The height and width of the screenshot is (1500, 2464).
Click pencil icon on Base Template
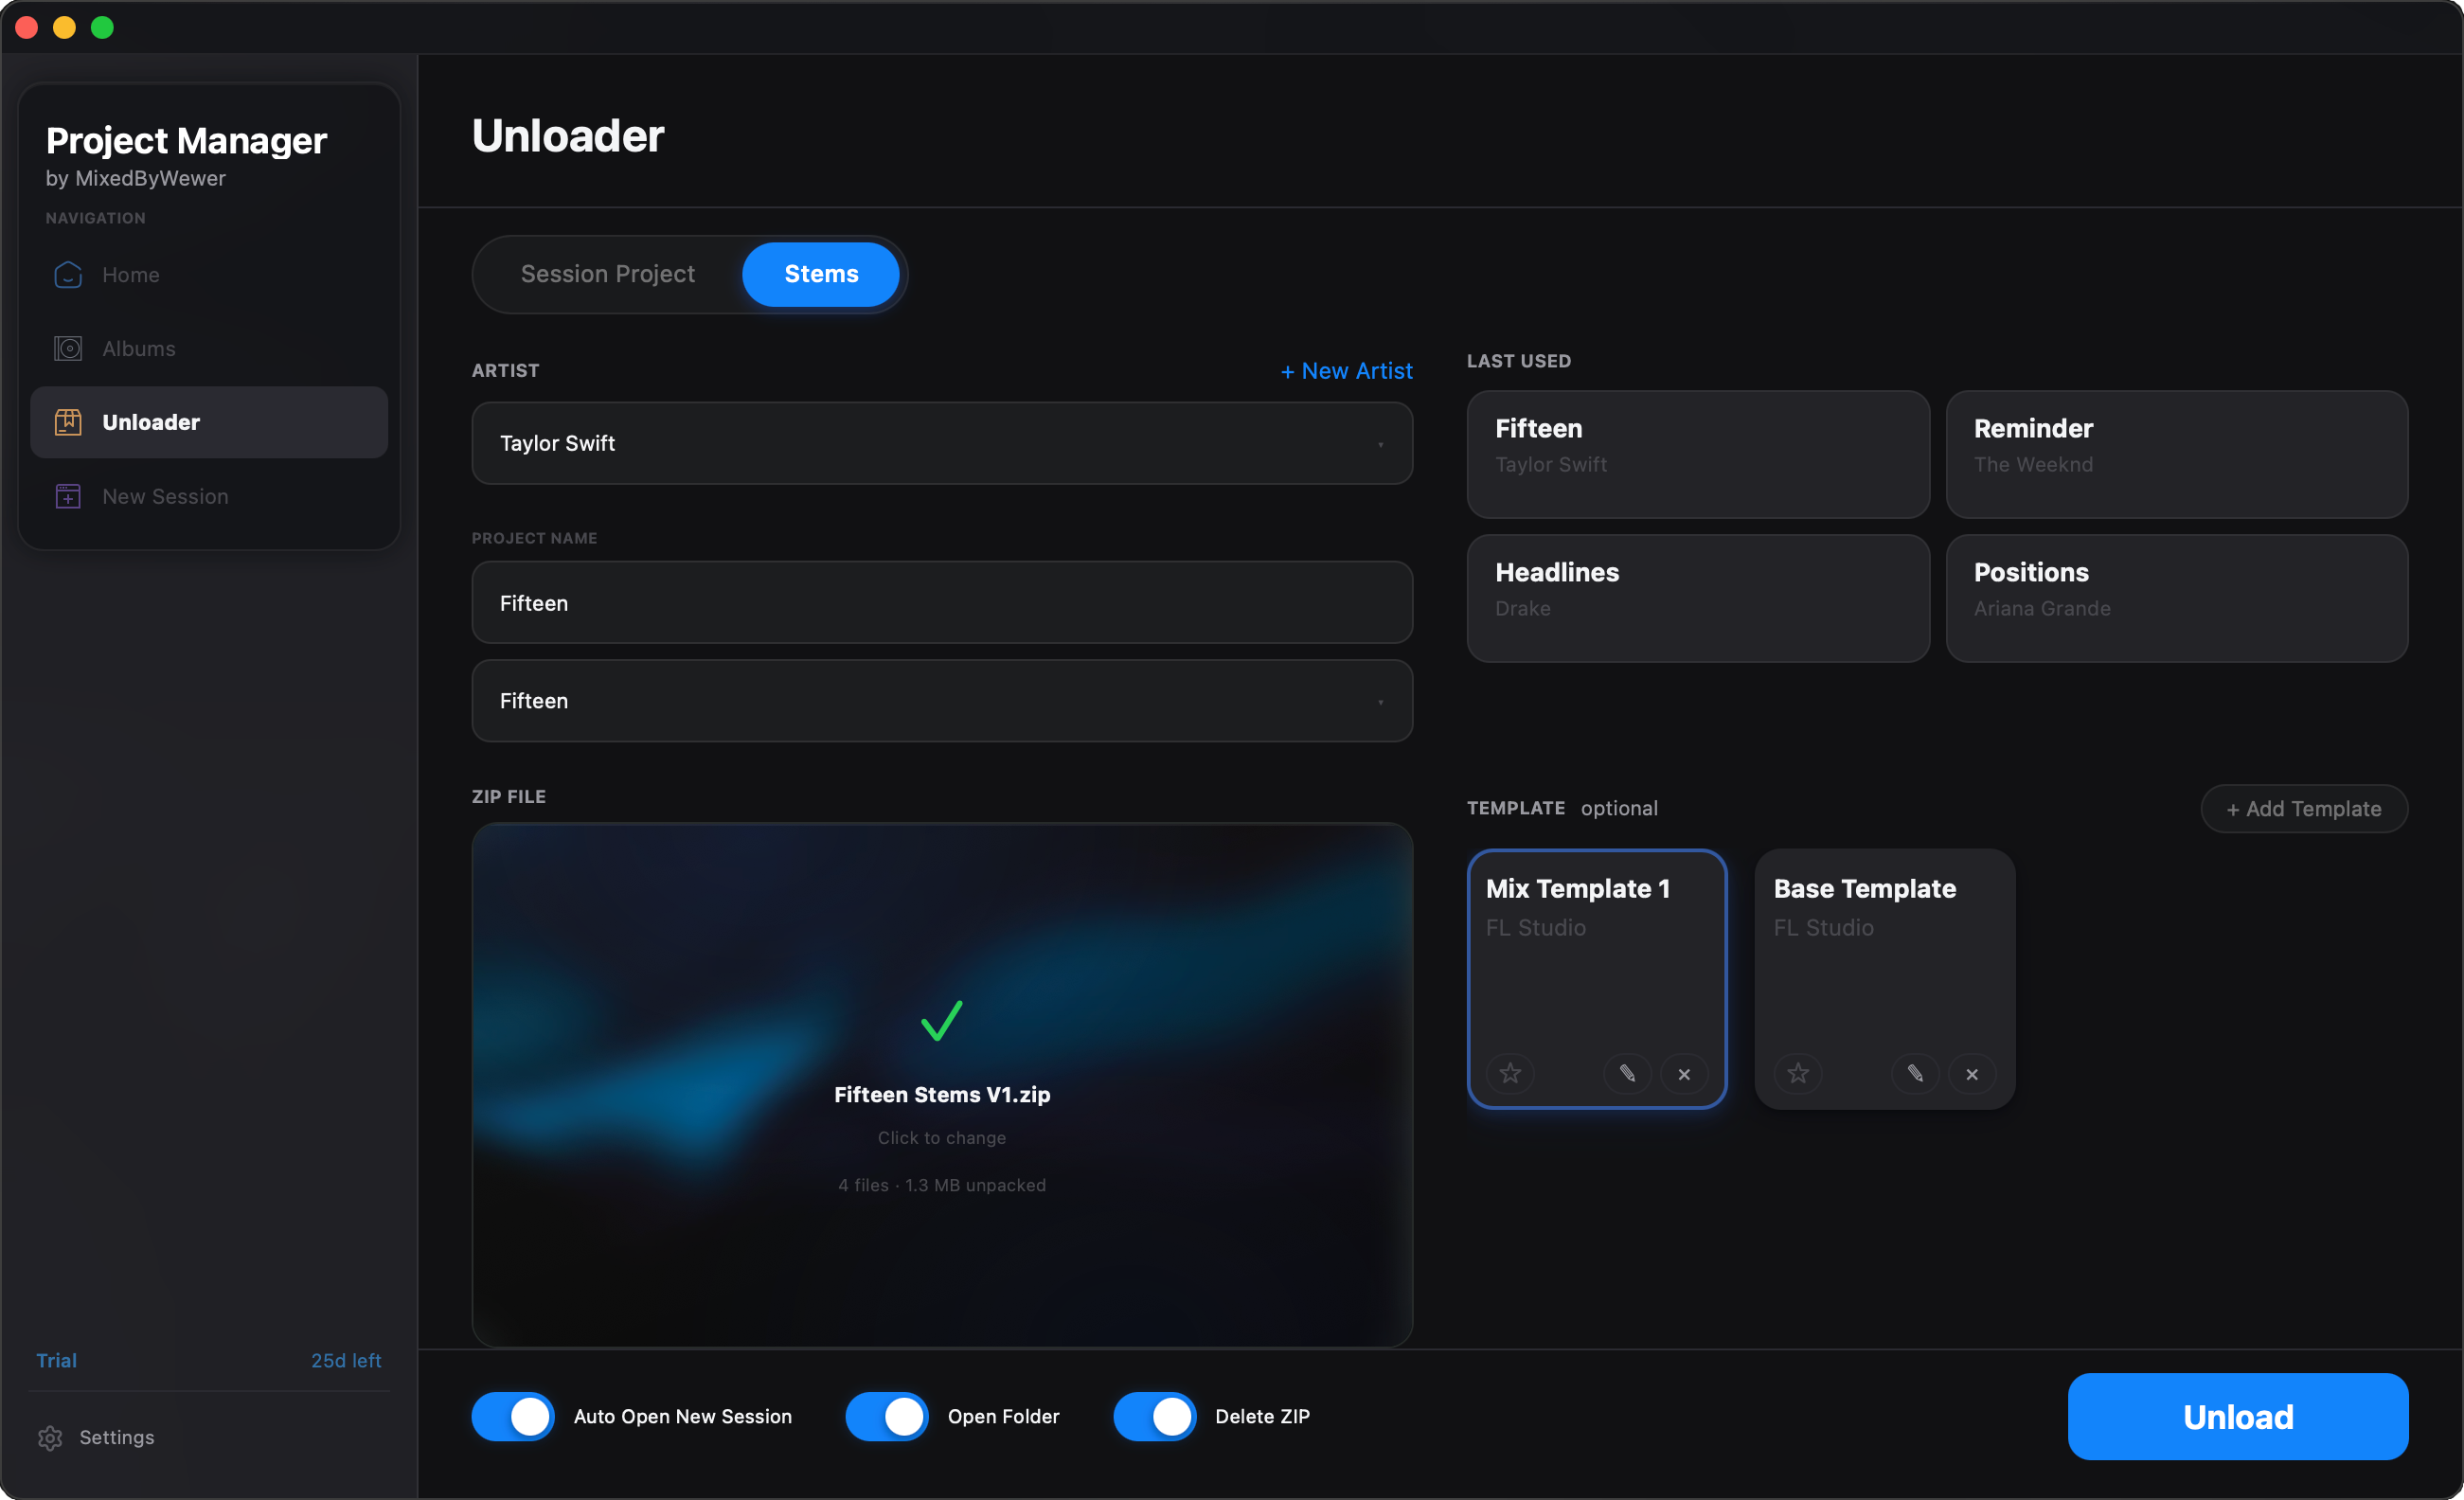(1915, 1073)
